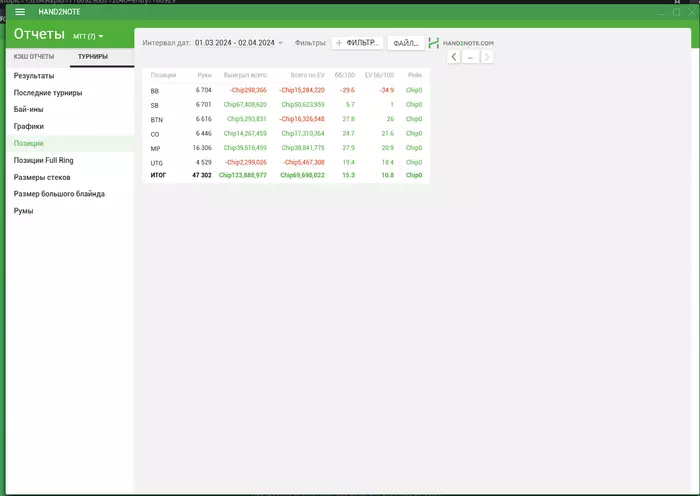Select the MP position row
700x496 pixels.
(286, 148)
